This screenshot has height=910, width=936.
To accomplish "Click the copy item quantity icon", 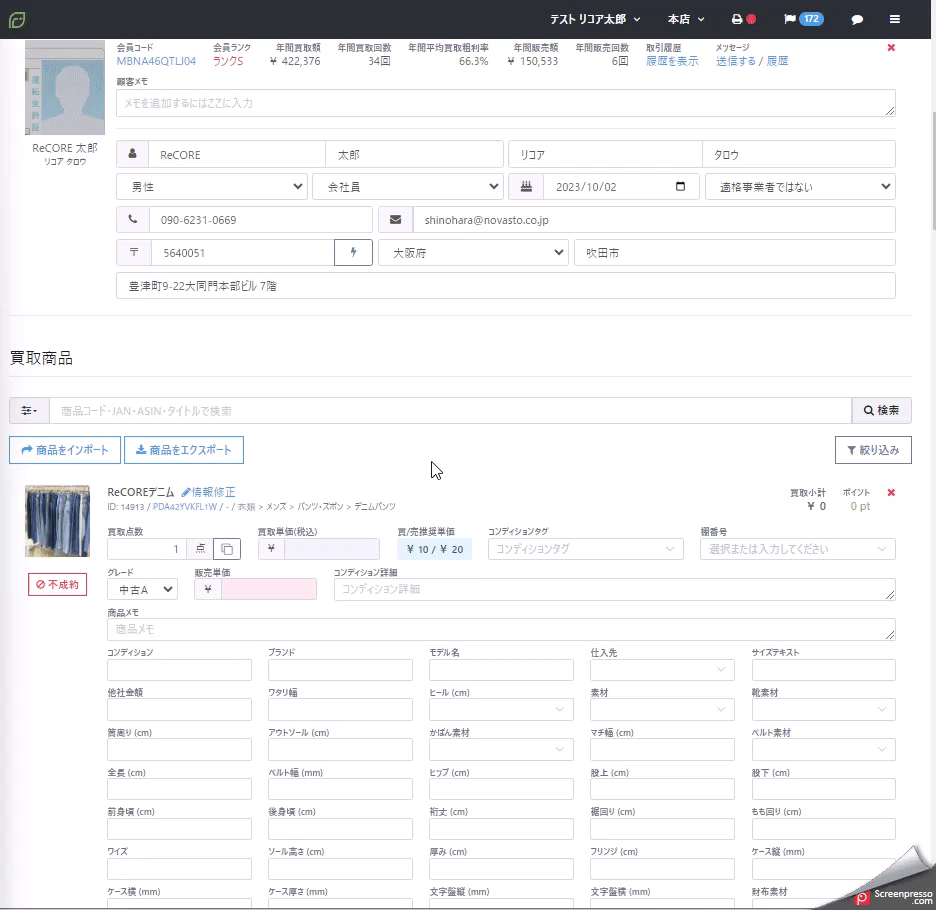I will (x=227, y=549).
